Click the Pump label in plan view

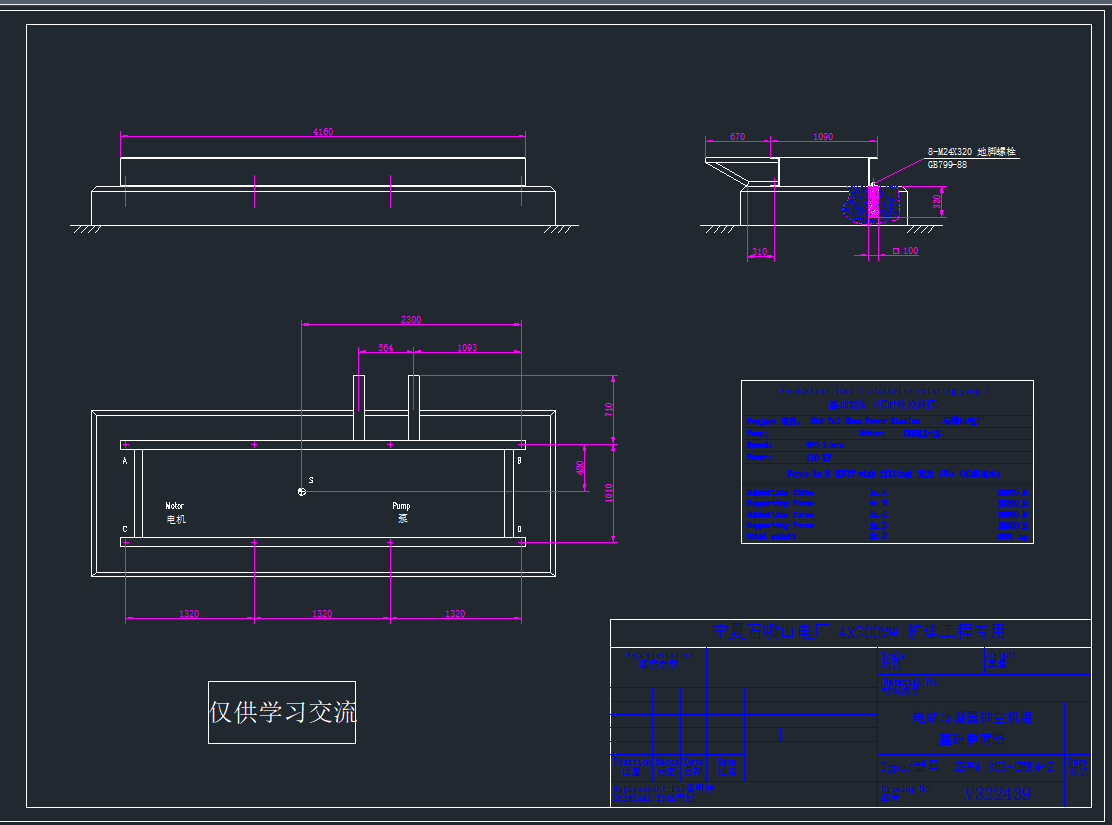click(x=401, y=506)
